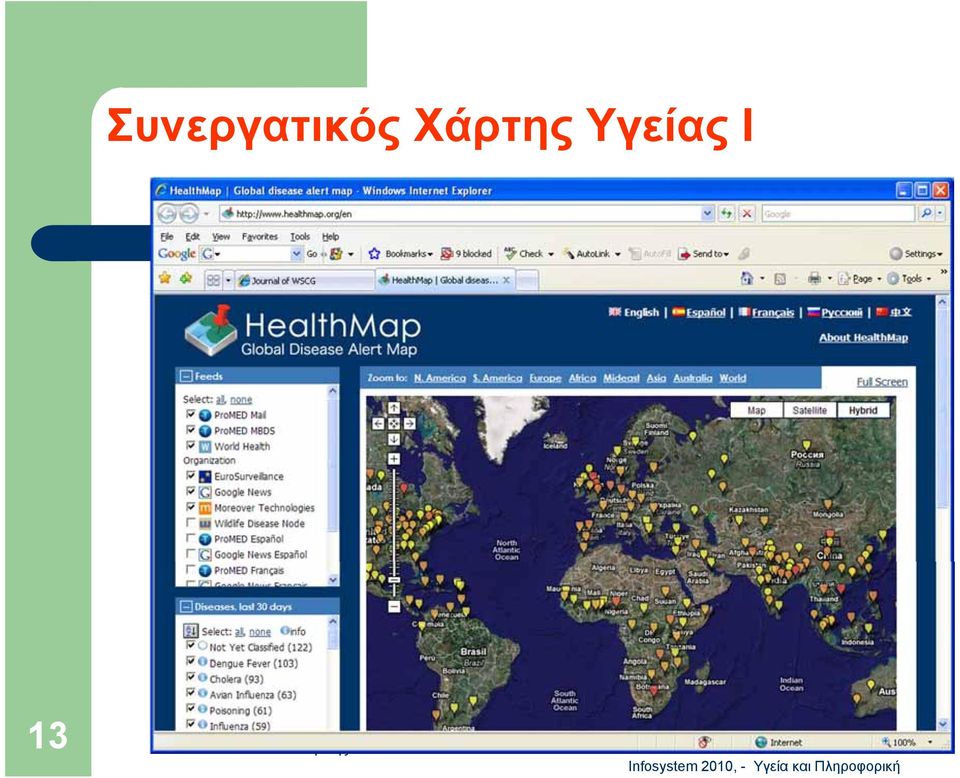Click the map pan right arrow
This screenshot has width=960, height=778.
(410, 424)
